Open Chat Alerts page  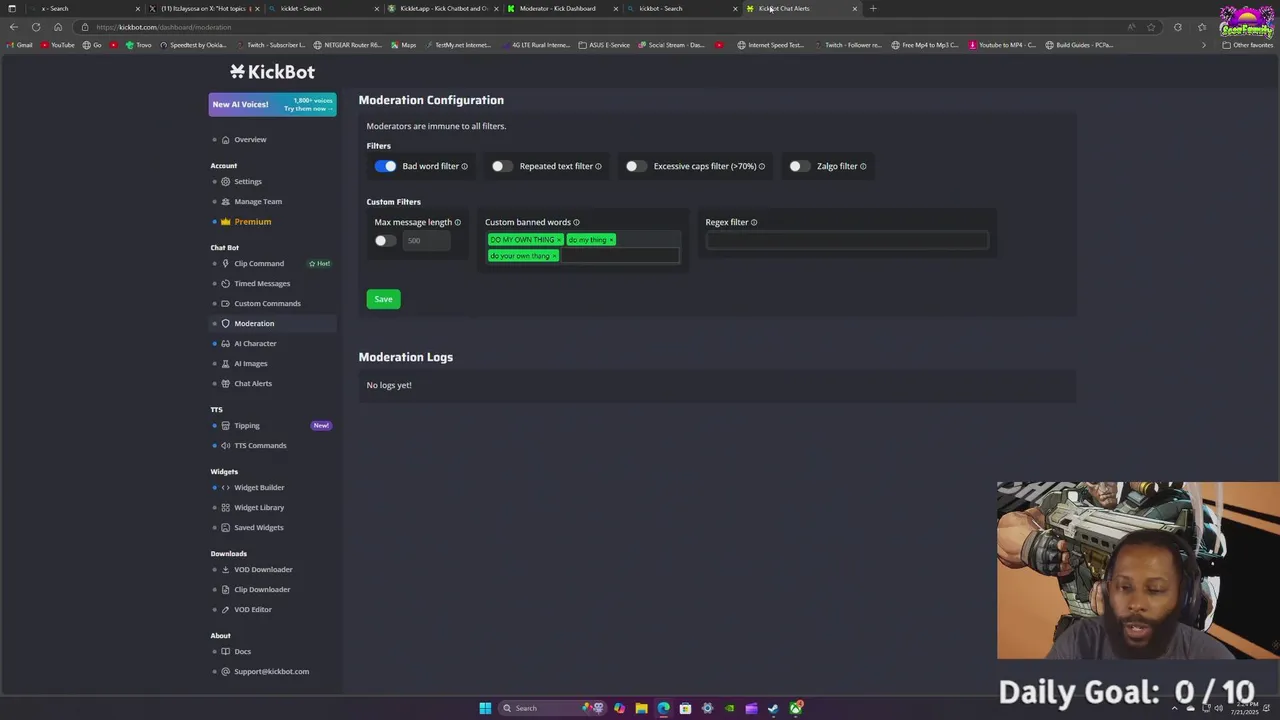(252, 384)
